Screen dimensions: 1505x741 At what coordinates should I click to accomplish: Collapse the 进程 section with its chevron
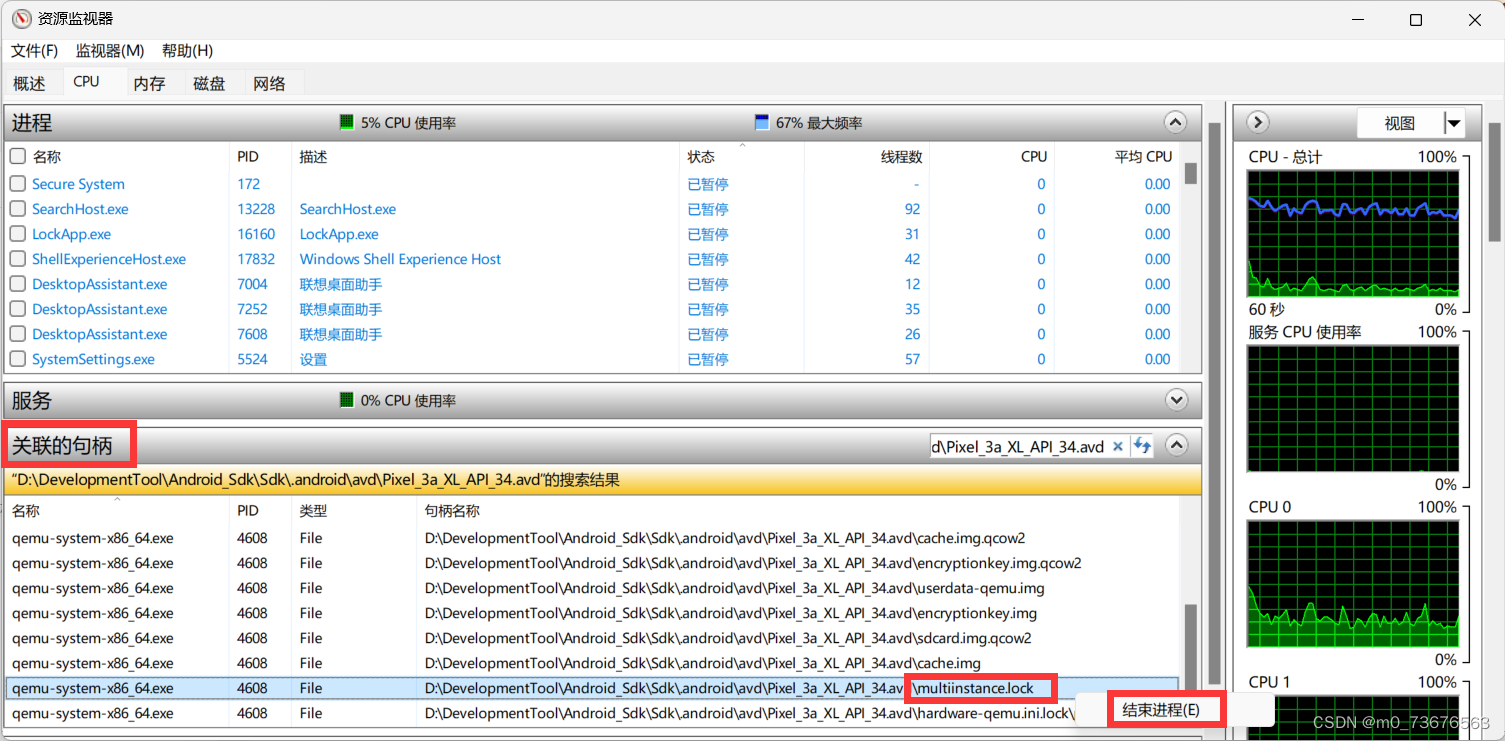tap(1175, 123)
